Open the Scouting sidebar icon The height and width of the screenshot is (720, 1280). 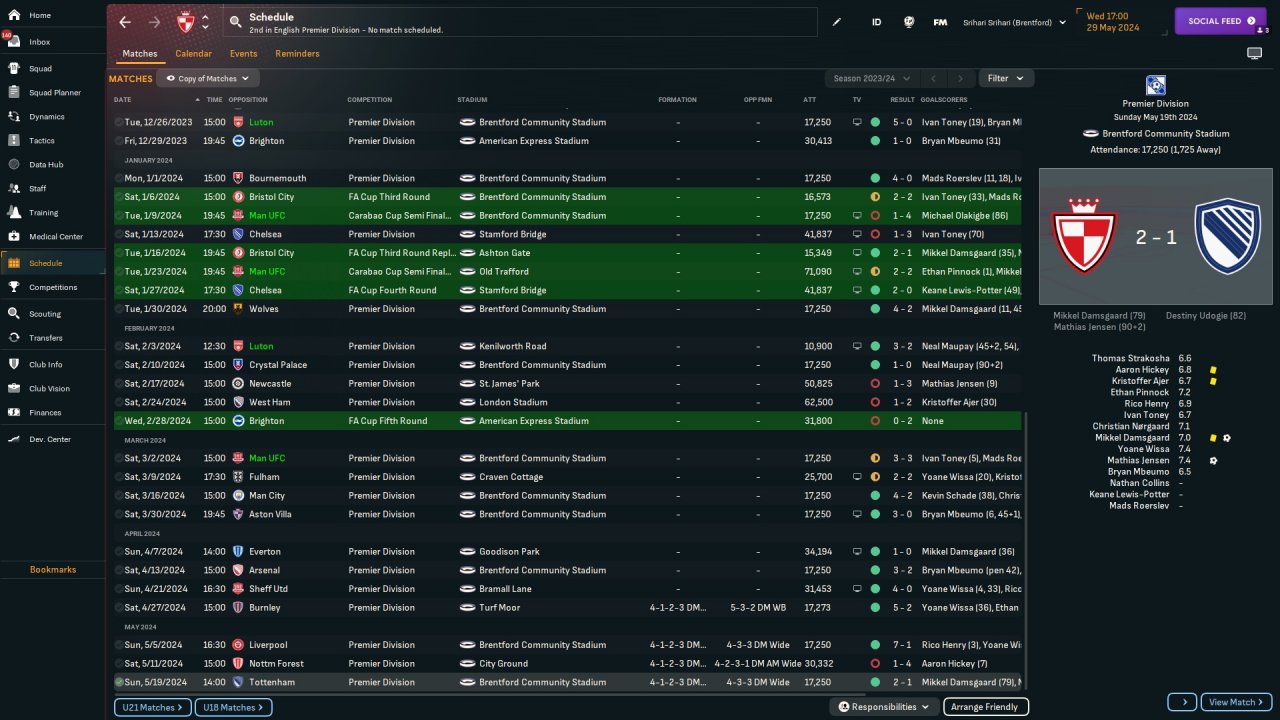point(14,313)
